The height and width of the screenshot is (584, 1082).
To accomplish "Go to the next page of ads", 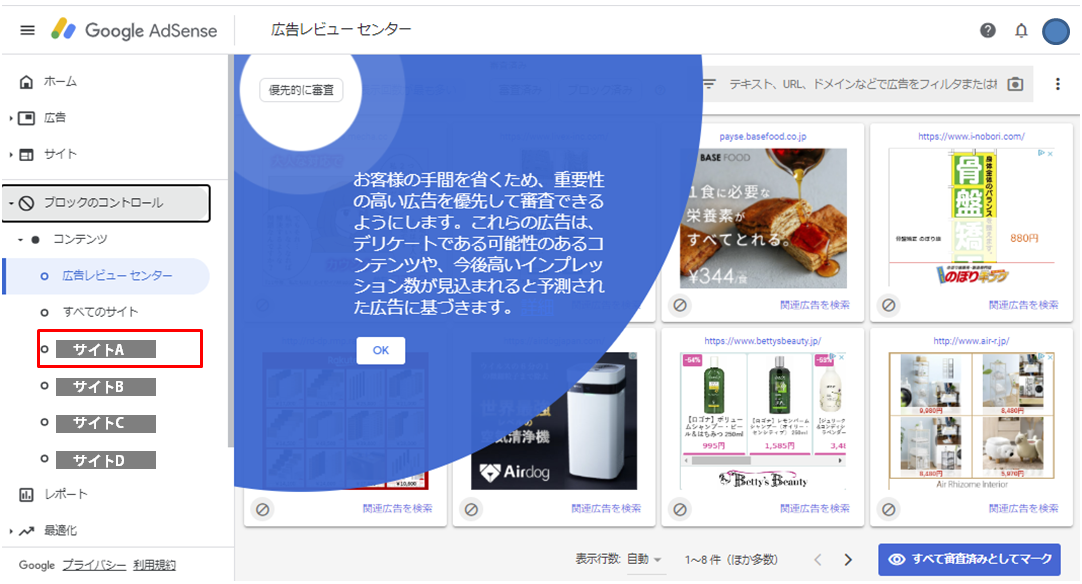I will (848, 560).
